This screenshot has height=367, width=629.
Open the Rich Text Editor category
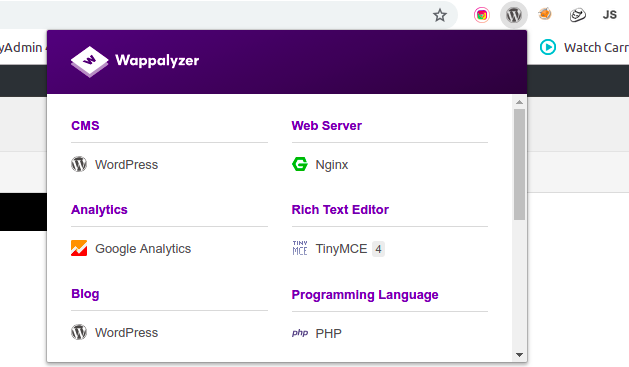tap(340, 210)
